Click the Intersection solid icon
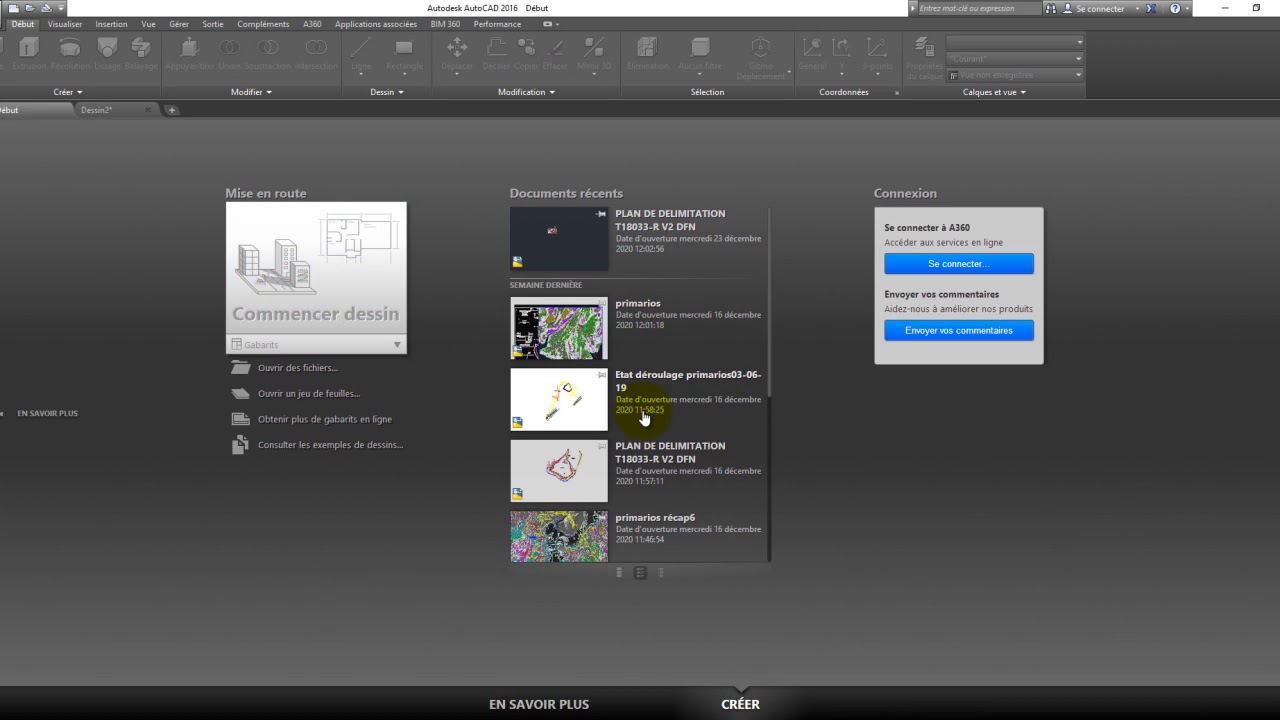1280x720 pixels. coord(316,47)
